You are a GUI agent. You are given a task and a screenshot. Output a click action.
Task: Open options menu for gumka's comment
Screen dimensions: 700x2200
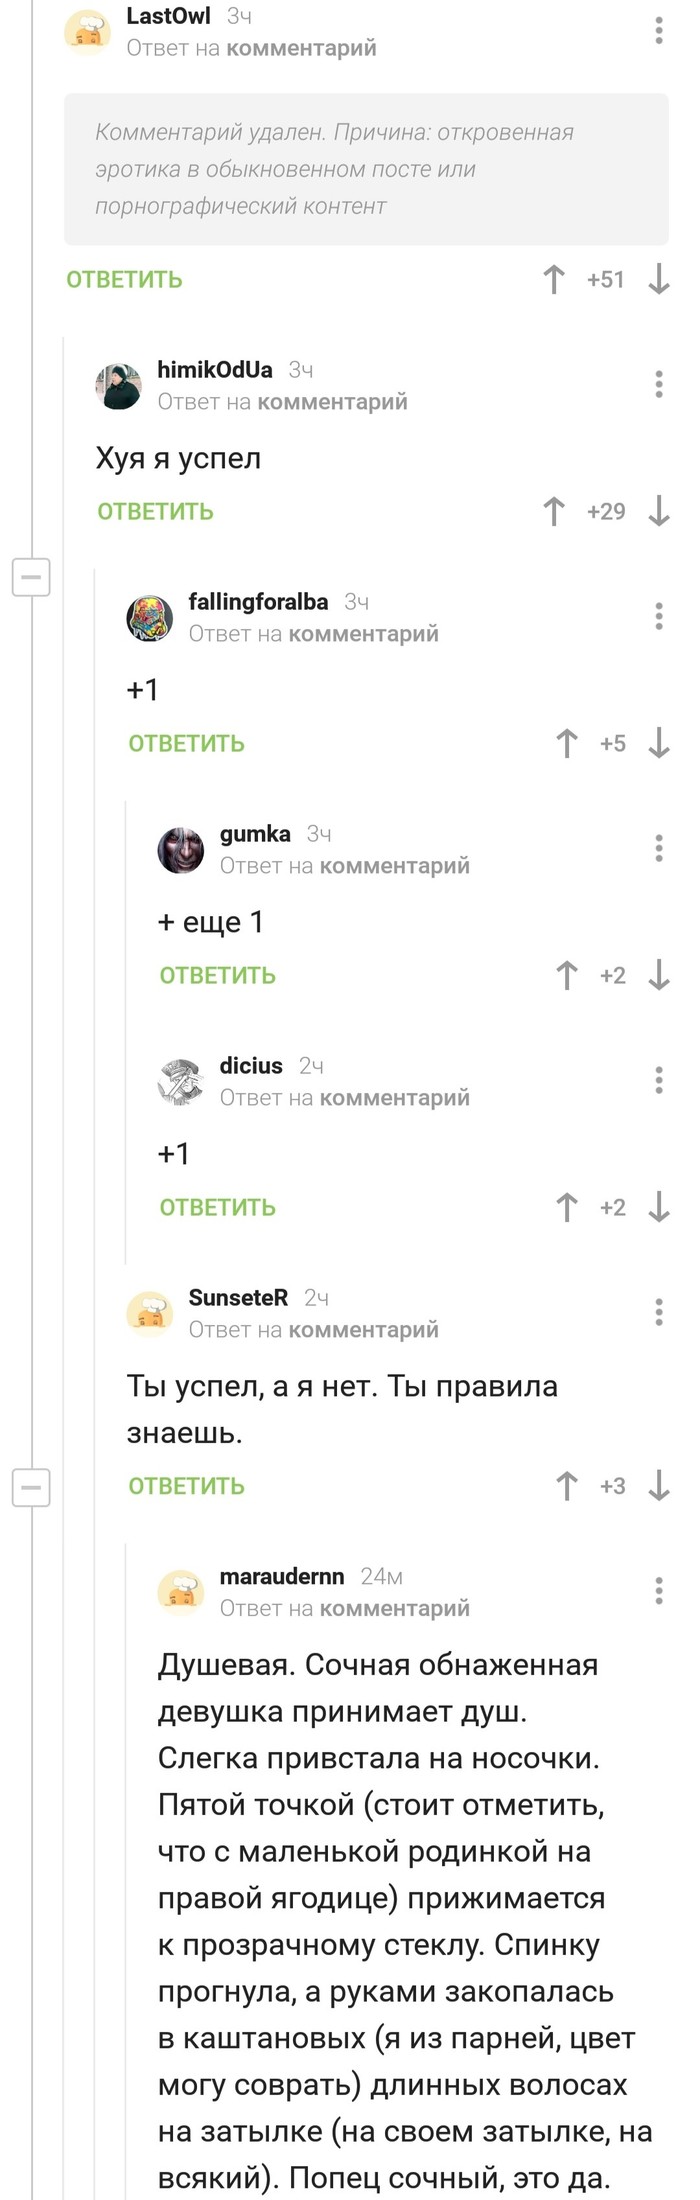(x=658, y=848)
